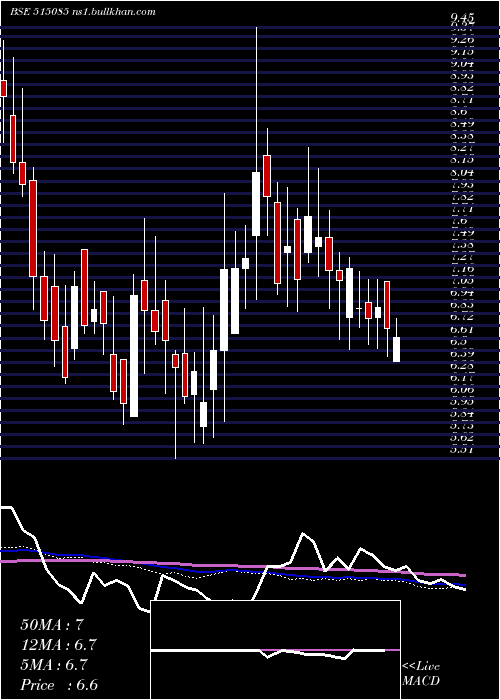500x700 pixels.
Task: Click the 7.16 price axis label
Action: click(463, 269)
